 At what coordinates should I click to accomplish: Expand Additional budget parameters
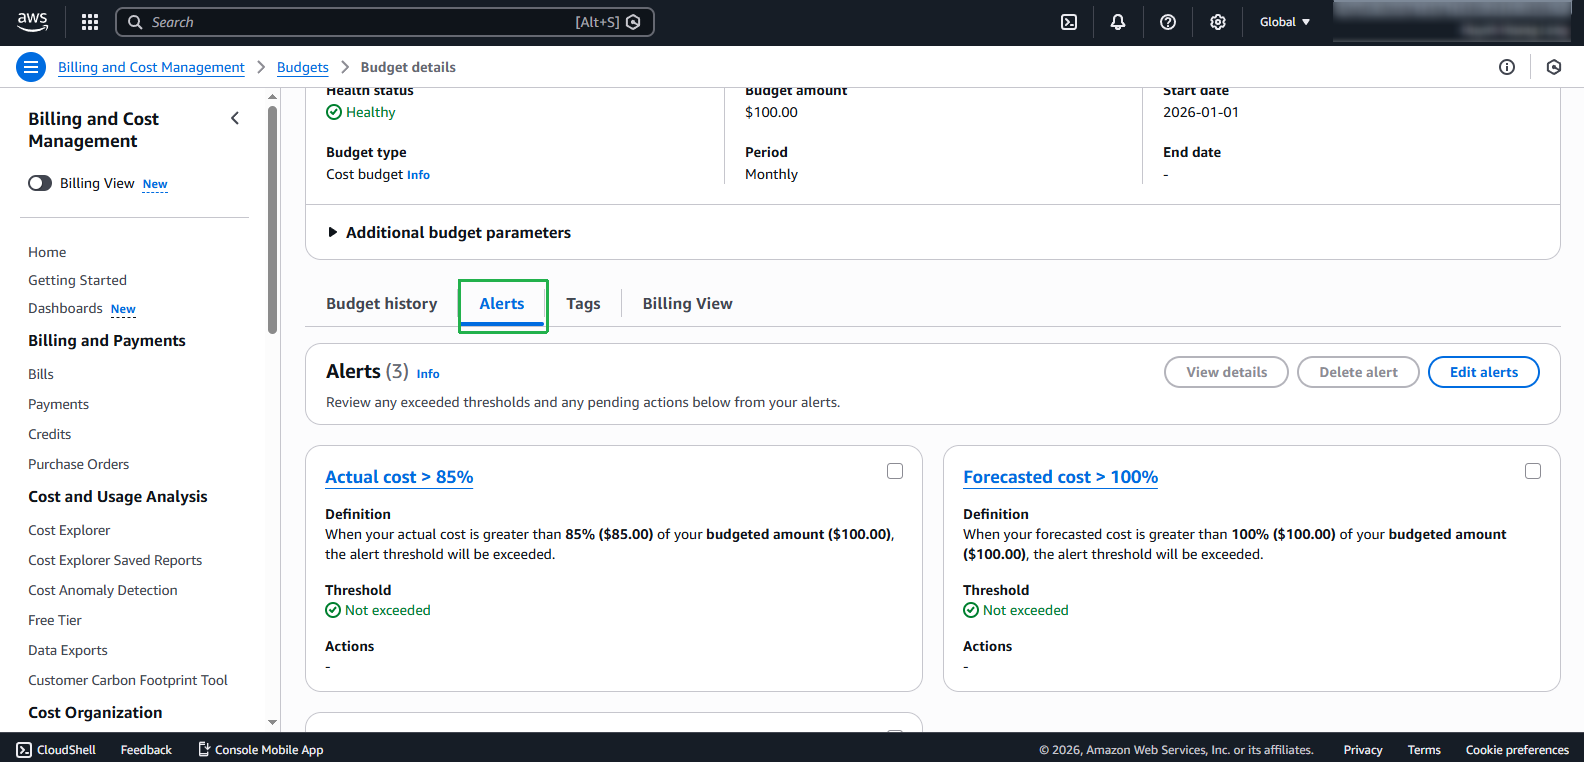click(x=449, y=232)
